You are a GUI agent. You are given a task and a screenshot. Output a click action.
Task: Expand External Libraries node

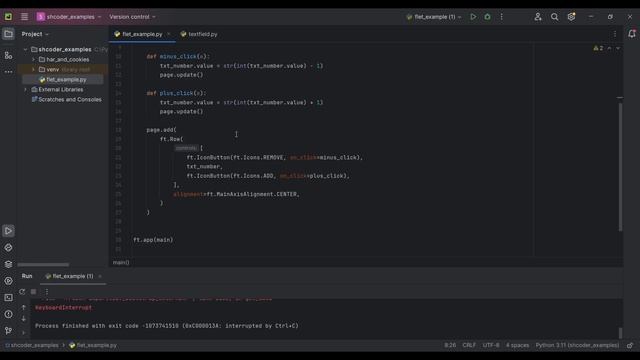[x=25, y=89]
